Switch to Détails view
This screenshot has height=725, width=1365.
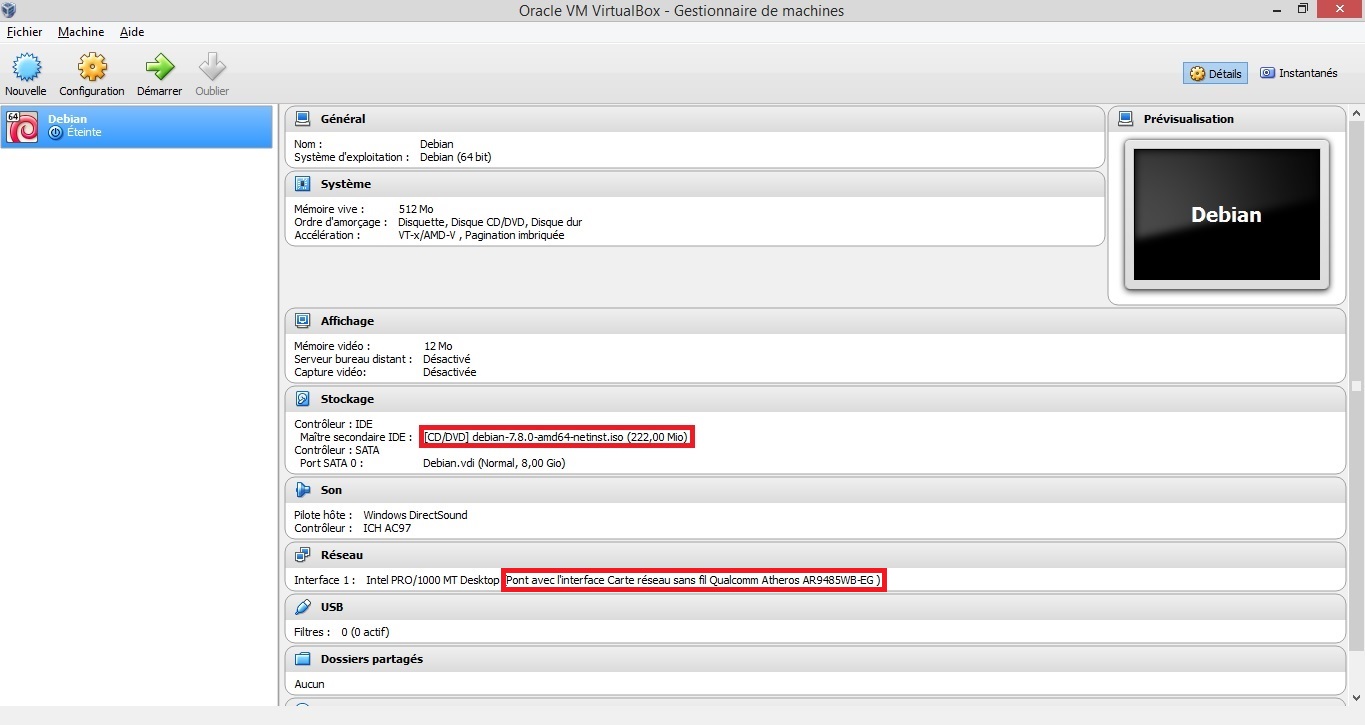pos(1215,73)
